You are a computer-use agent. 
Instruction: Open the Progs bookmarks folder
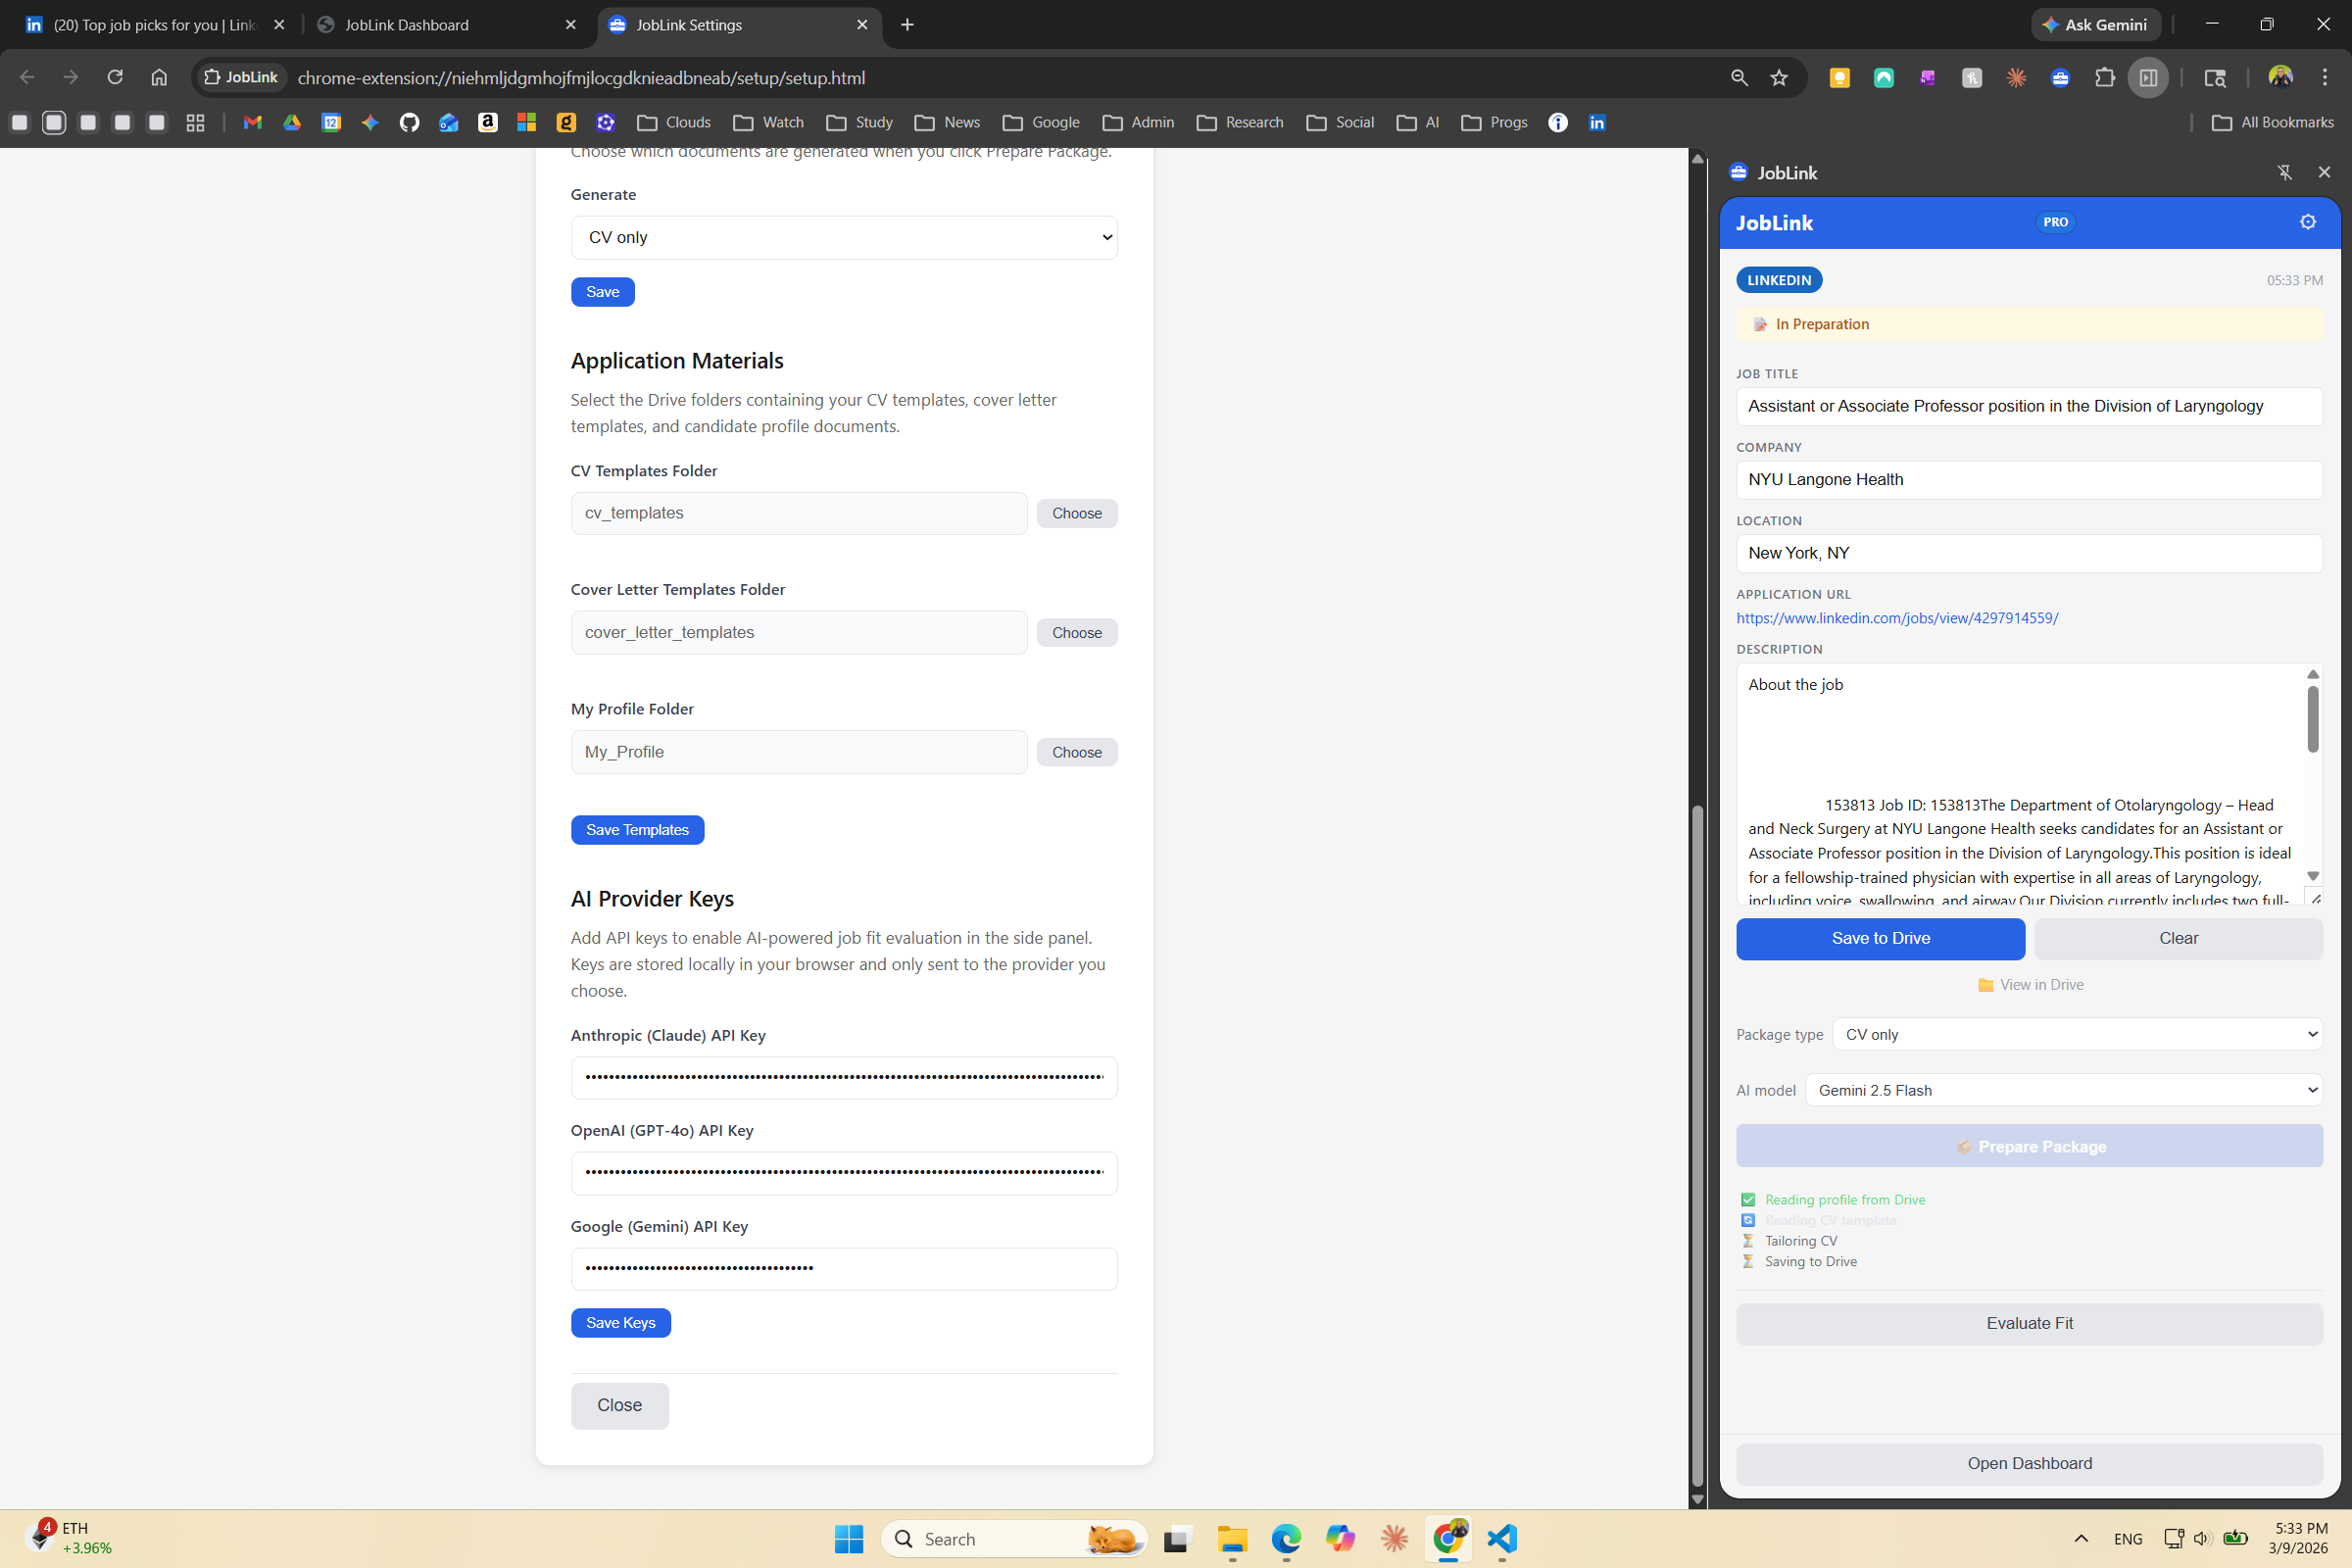pos(1495,122)
